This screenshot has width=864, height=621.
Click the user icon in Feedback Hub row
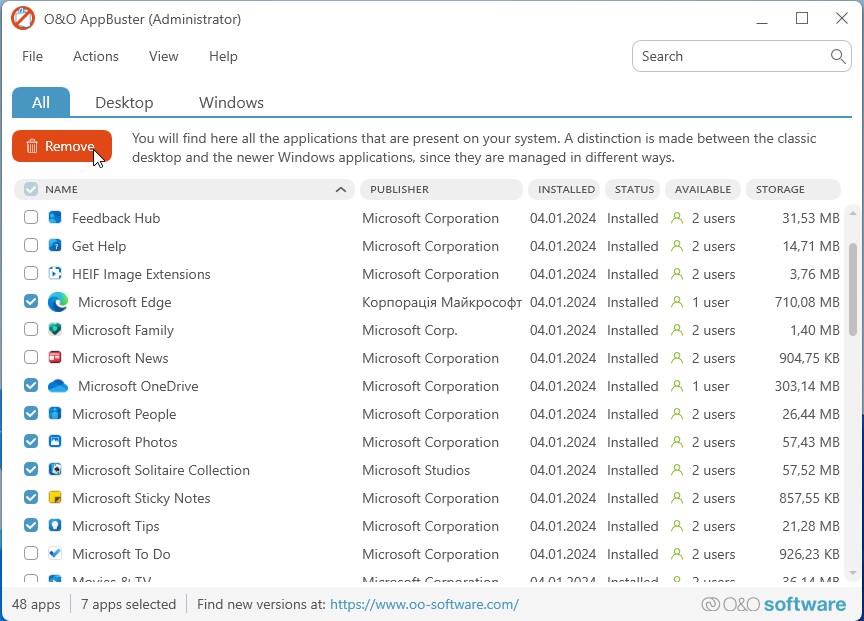677,218
